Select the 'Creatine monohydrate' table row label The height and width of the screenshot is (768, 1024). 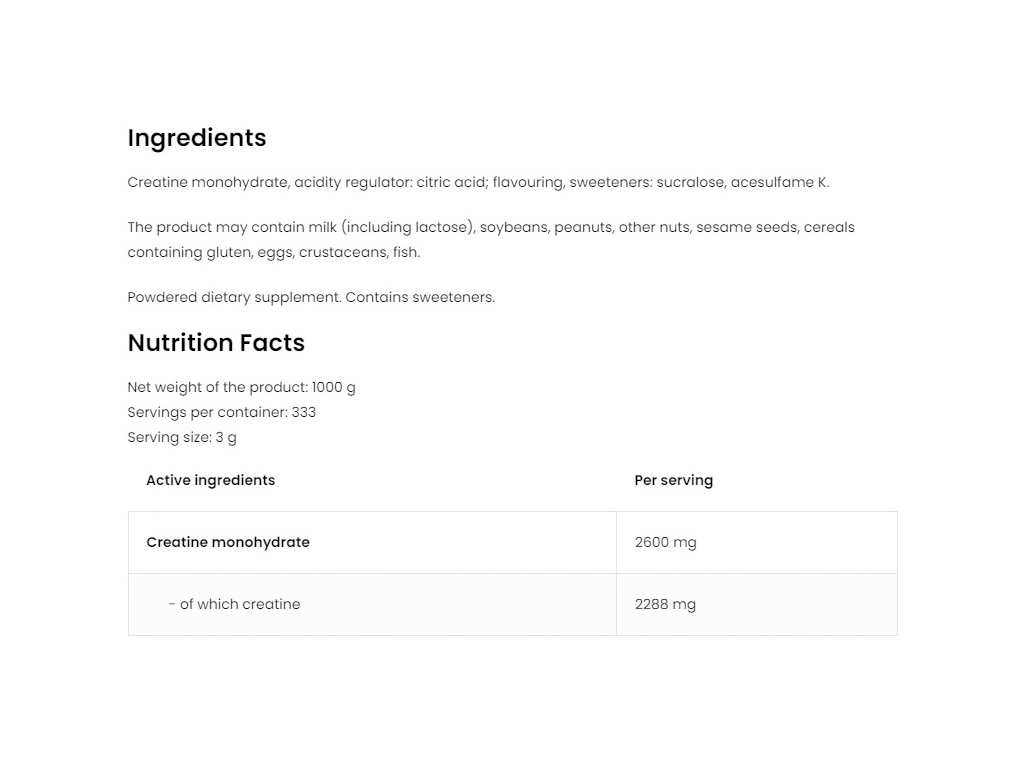click(x=228, y=542)
